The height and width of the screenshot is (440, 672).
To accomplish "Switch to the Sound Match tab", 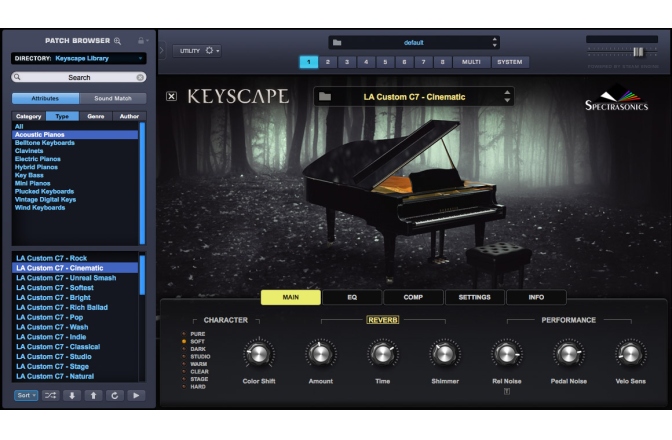I will tap(113, 98).
